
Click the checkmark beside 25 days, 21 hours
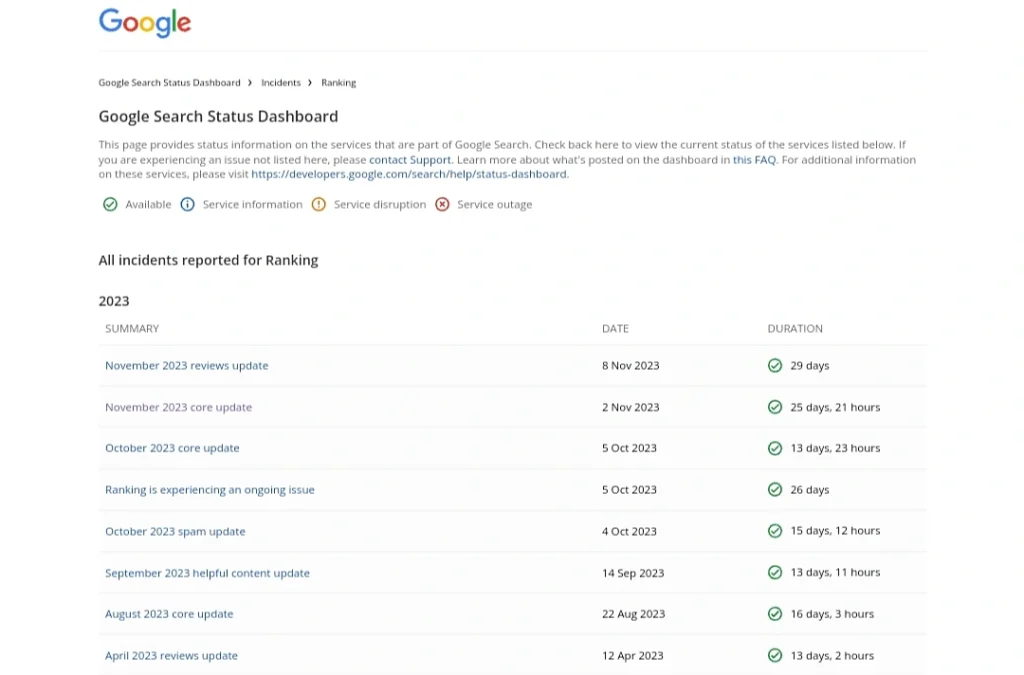(x=775, y=407)
